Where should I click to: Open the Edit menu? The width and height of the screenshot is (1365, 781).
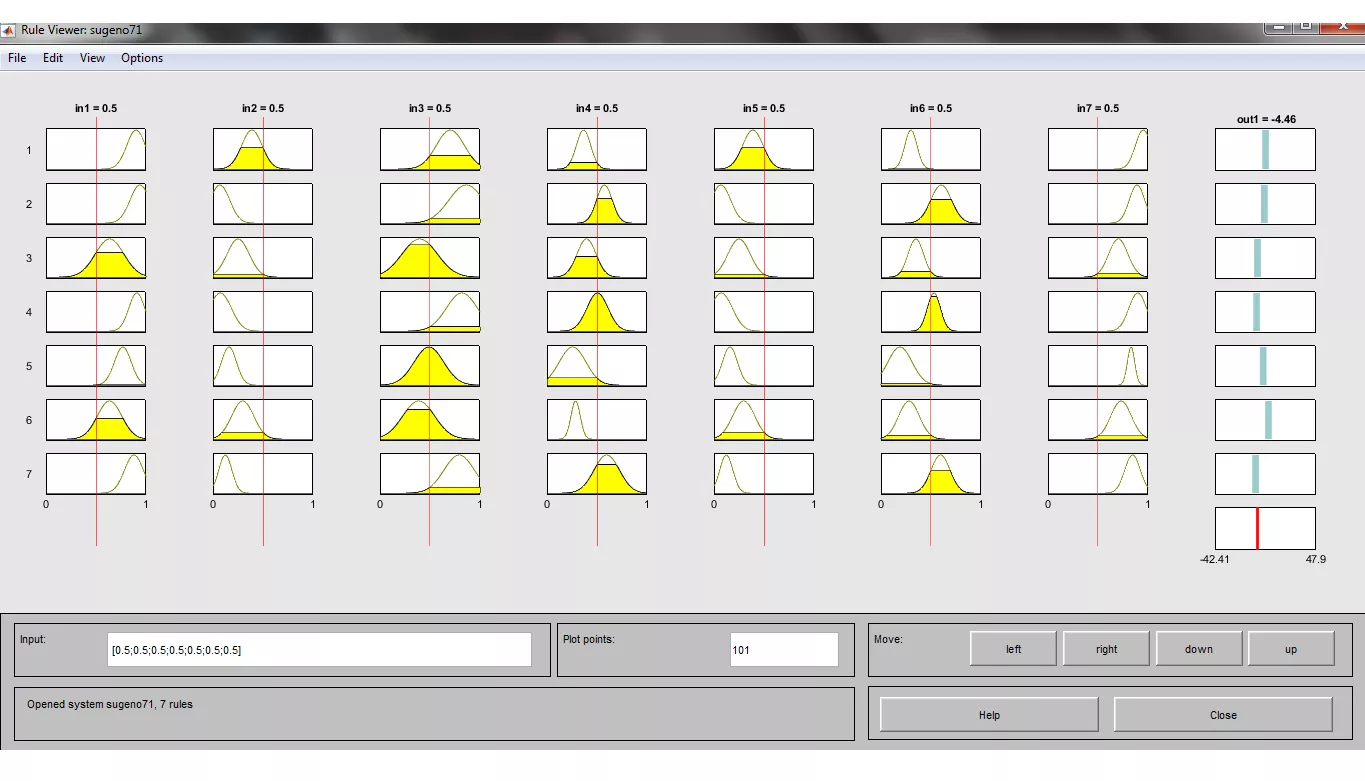pos(53,58)
